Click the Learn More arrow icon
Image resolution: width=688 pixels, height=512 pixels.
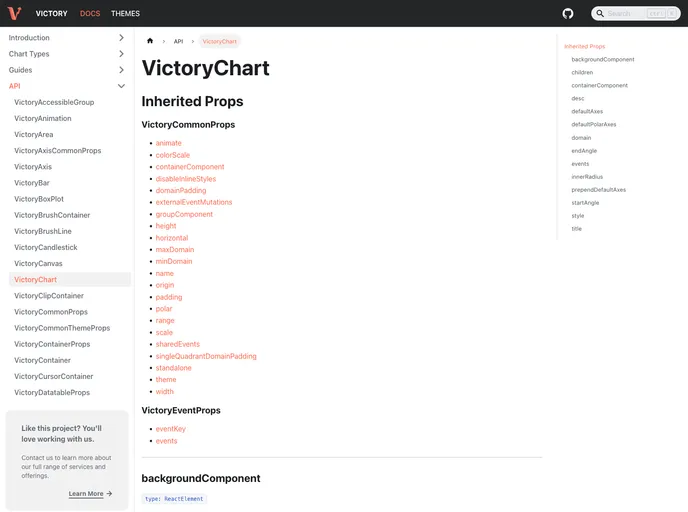(x=109, y=494)
